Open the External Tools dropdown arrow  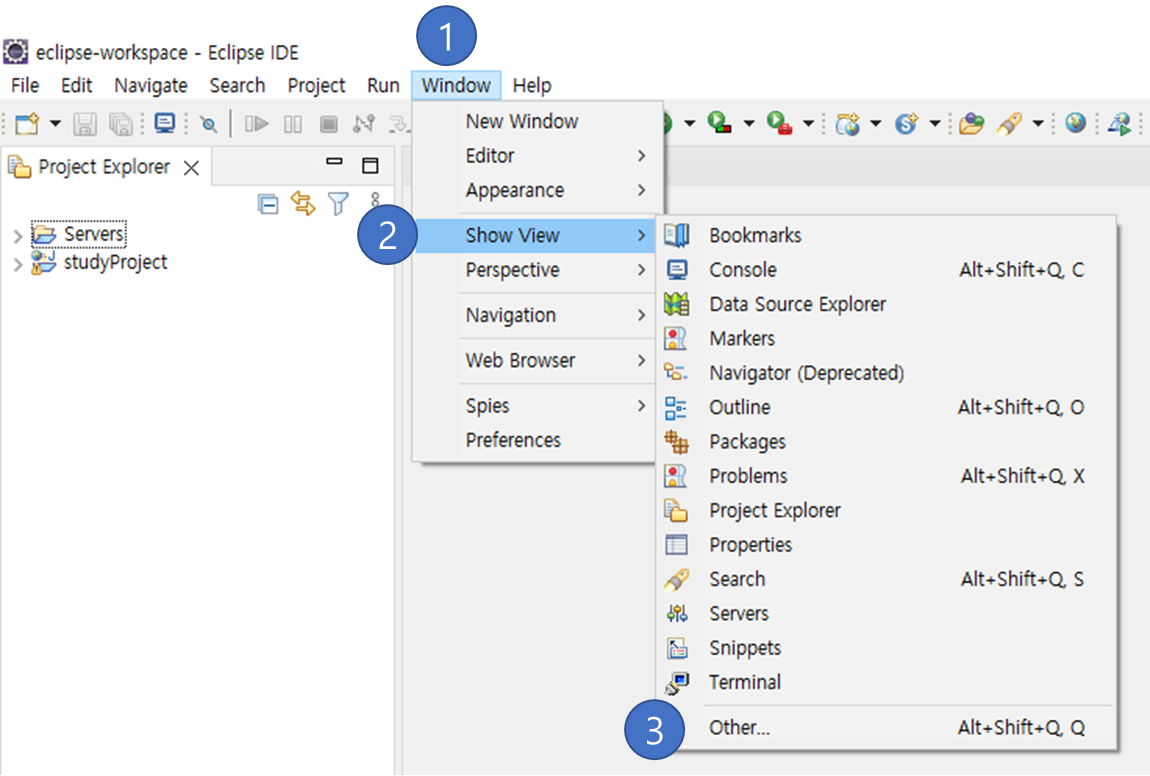pos(808,123)
